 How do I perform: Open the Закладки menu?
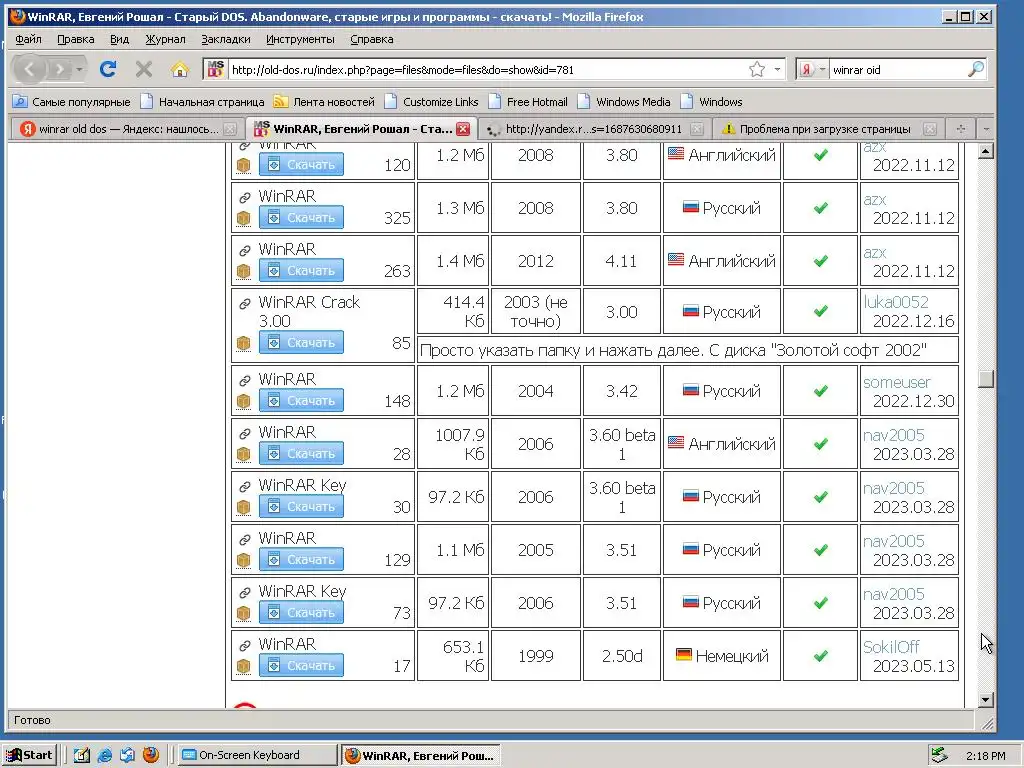point(225,39)
